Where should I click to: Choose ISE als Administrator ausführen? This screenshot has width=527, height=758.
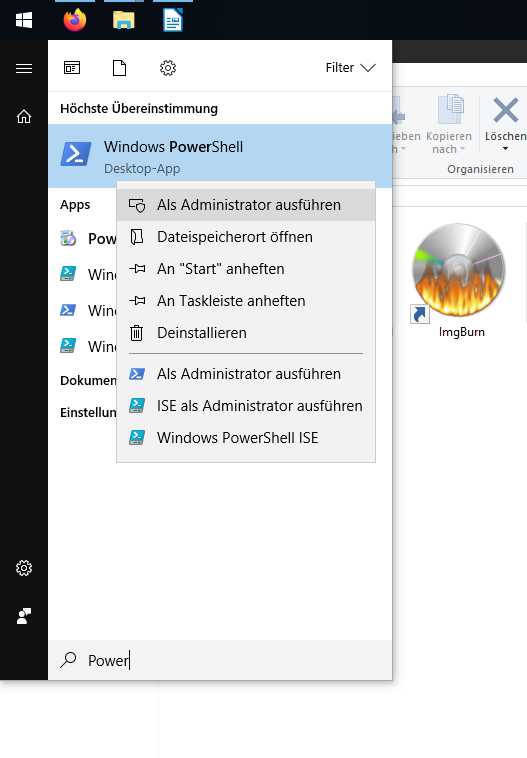point(246,406)
